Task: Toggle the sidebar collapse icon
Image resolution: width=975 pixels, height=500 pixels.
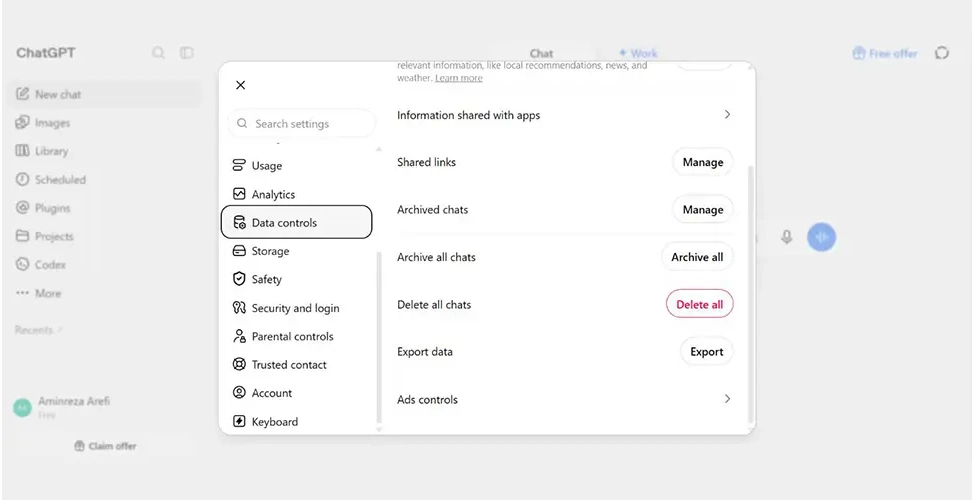Action: click(187, 53)
